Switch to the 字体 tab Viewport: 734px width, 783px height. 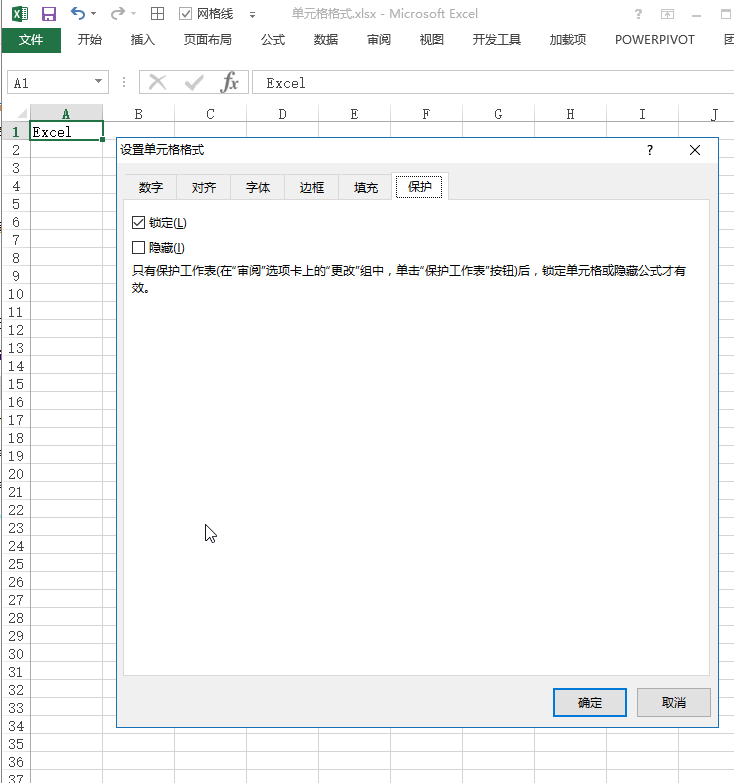[258, 187]
